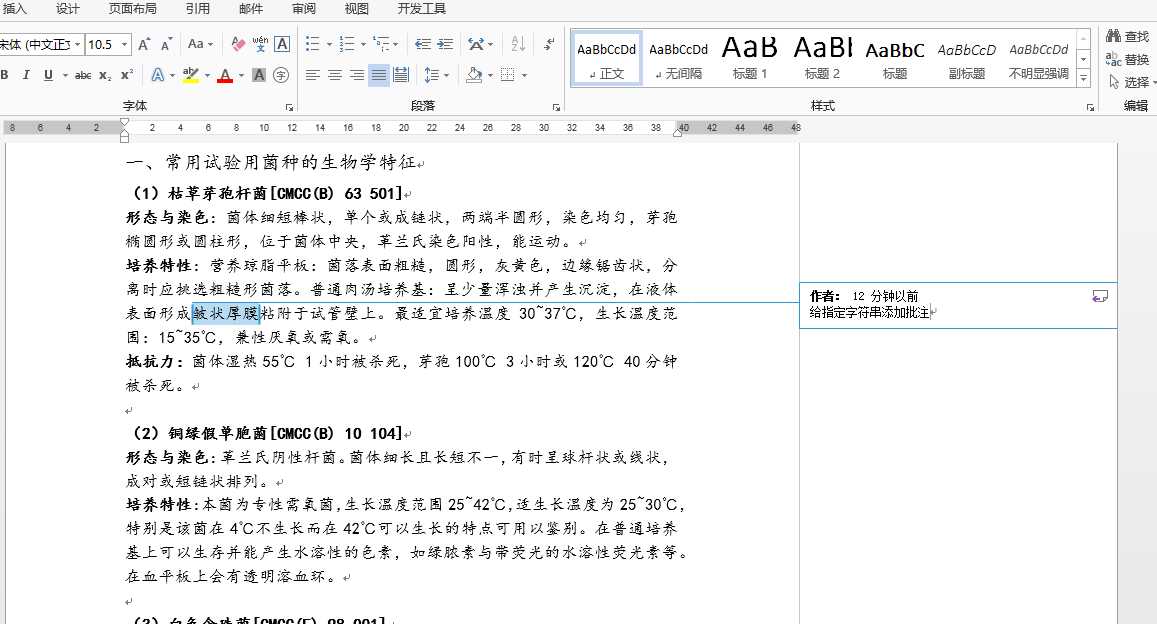Image resolution: width=1157 pixels, height=624 pixels.
Task: Apply yellow text highlight color
Action: [190, 74]
